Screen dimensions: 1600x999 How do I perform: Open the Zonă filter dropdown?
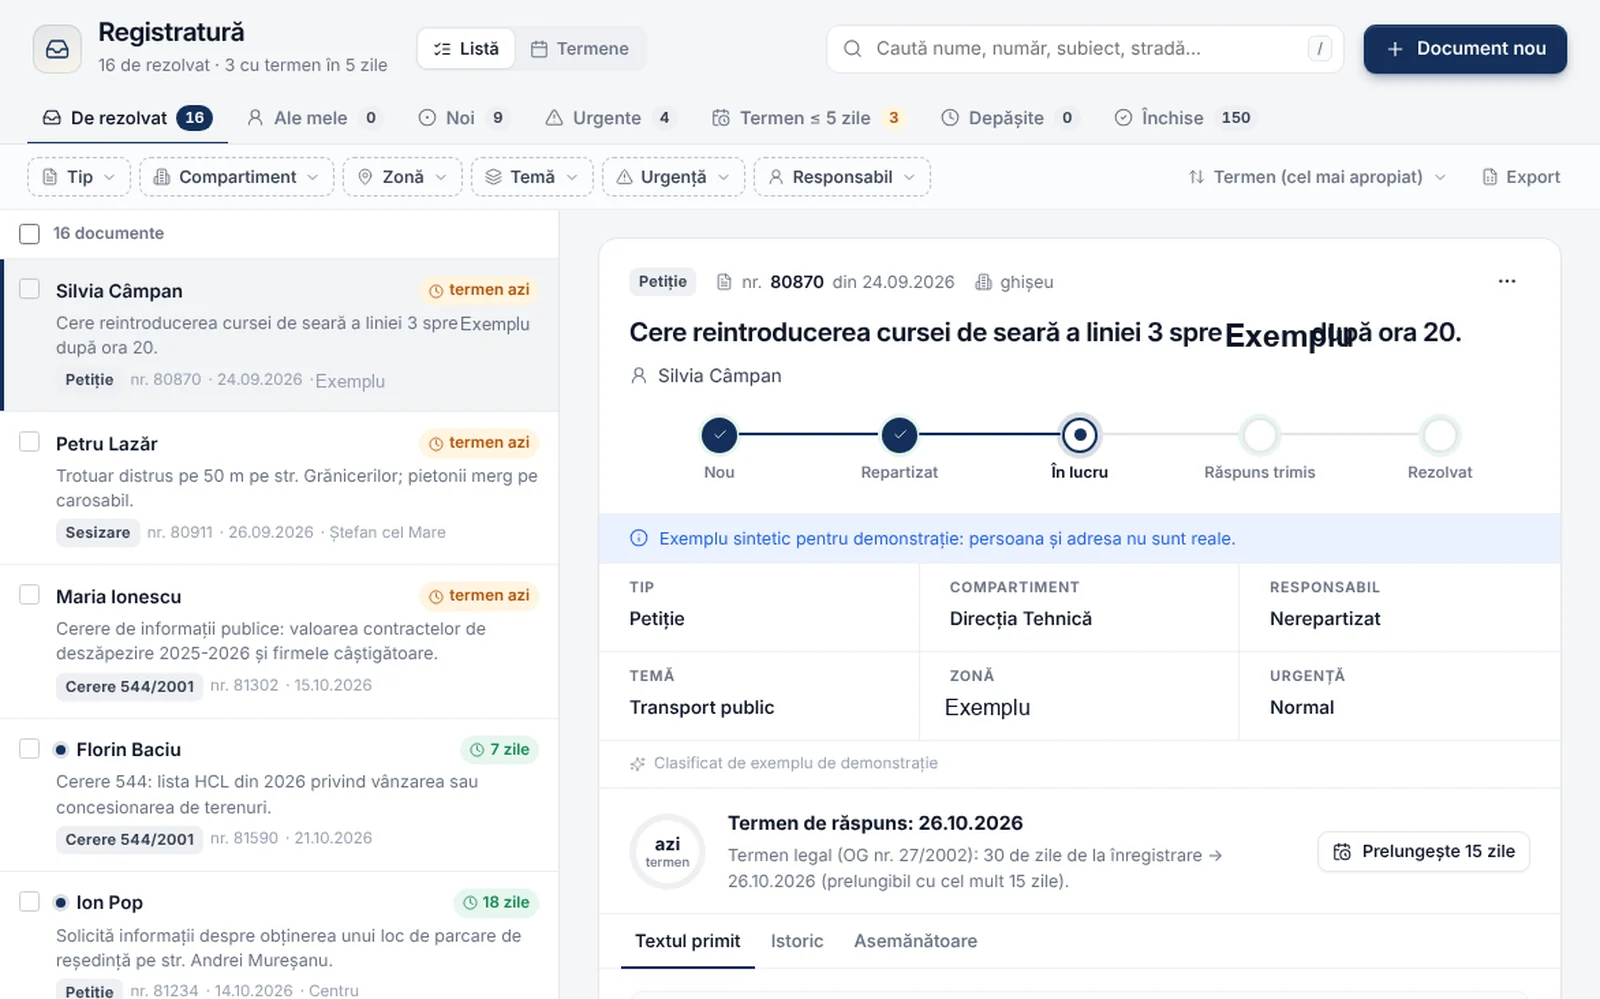402,177
